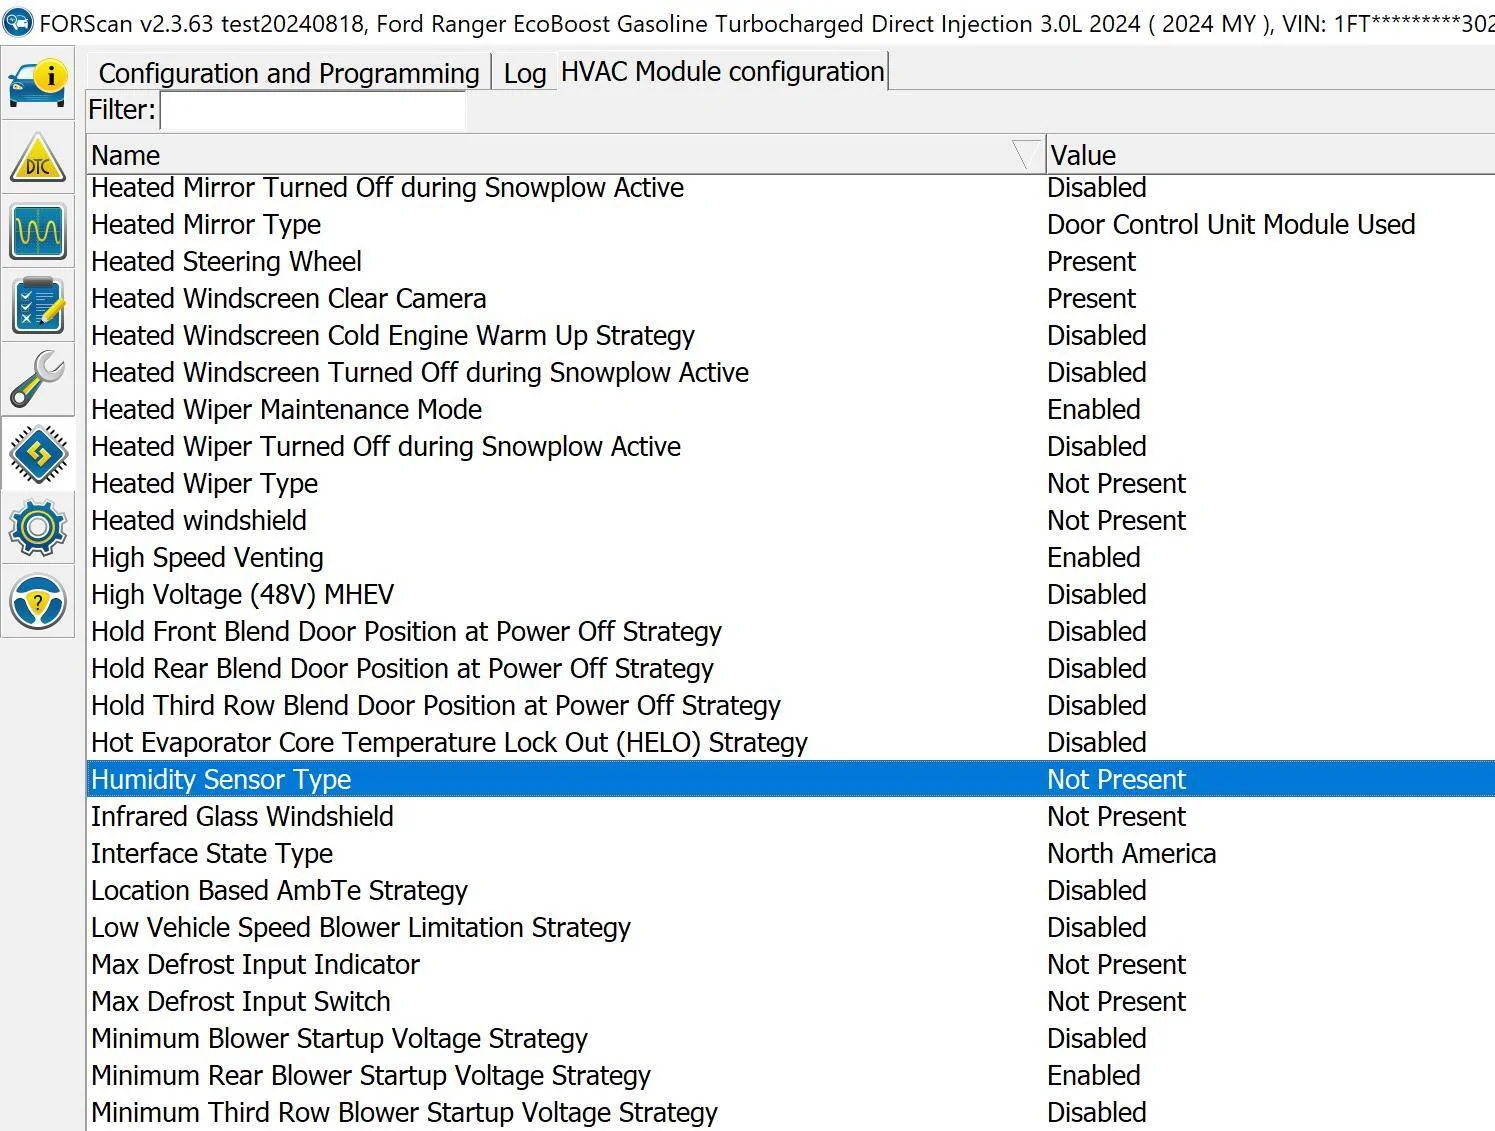Select the configuration and programming chip icon
Screen dimensions: 1495x1131
pyautogui.click(x=38, y=454)
